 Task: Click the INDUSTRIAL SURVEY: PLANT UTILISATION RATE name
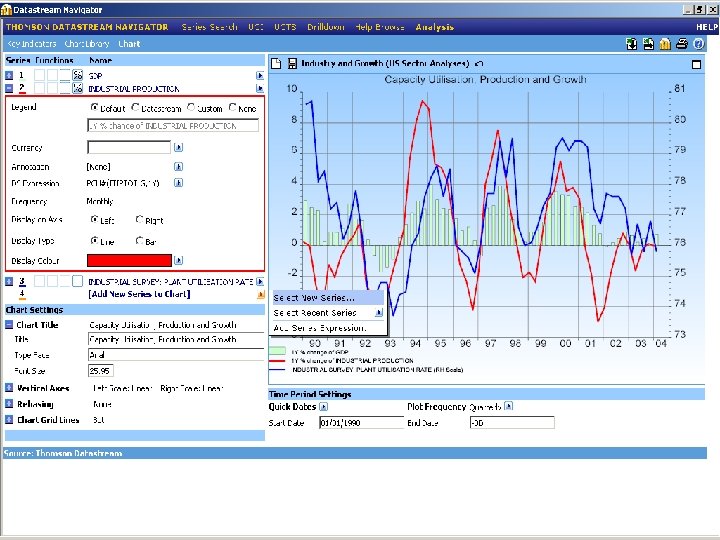pyautogui.click(x=171, y=281)
